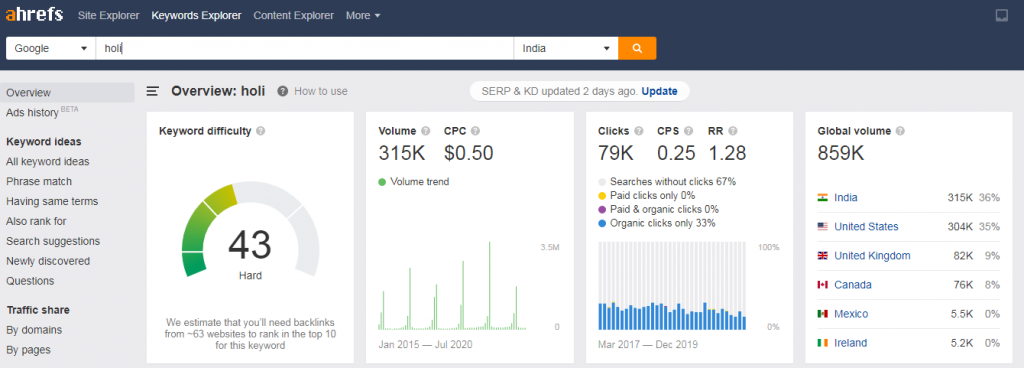Select Phrase match in the sidebar

(39, 181)
